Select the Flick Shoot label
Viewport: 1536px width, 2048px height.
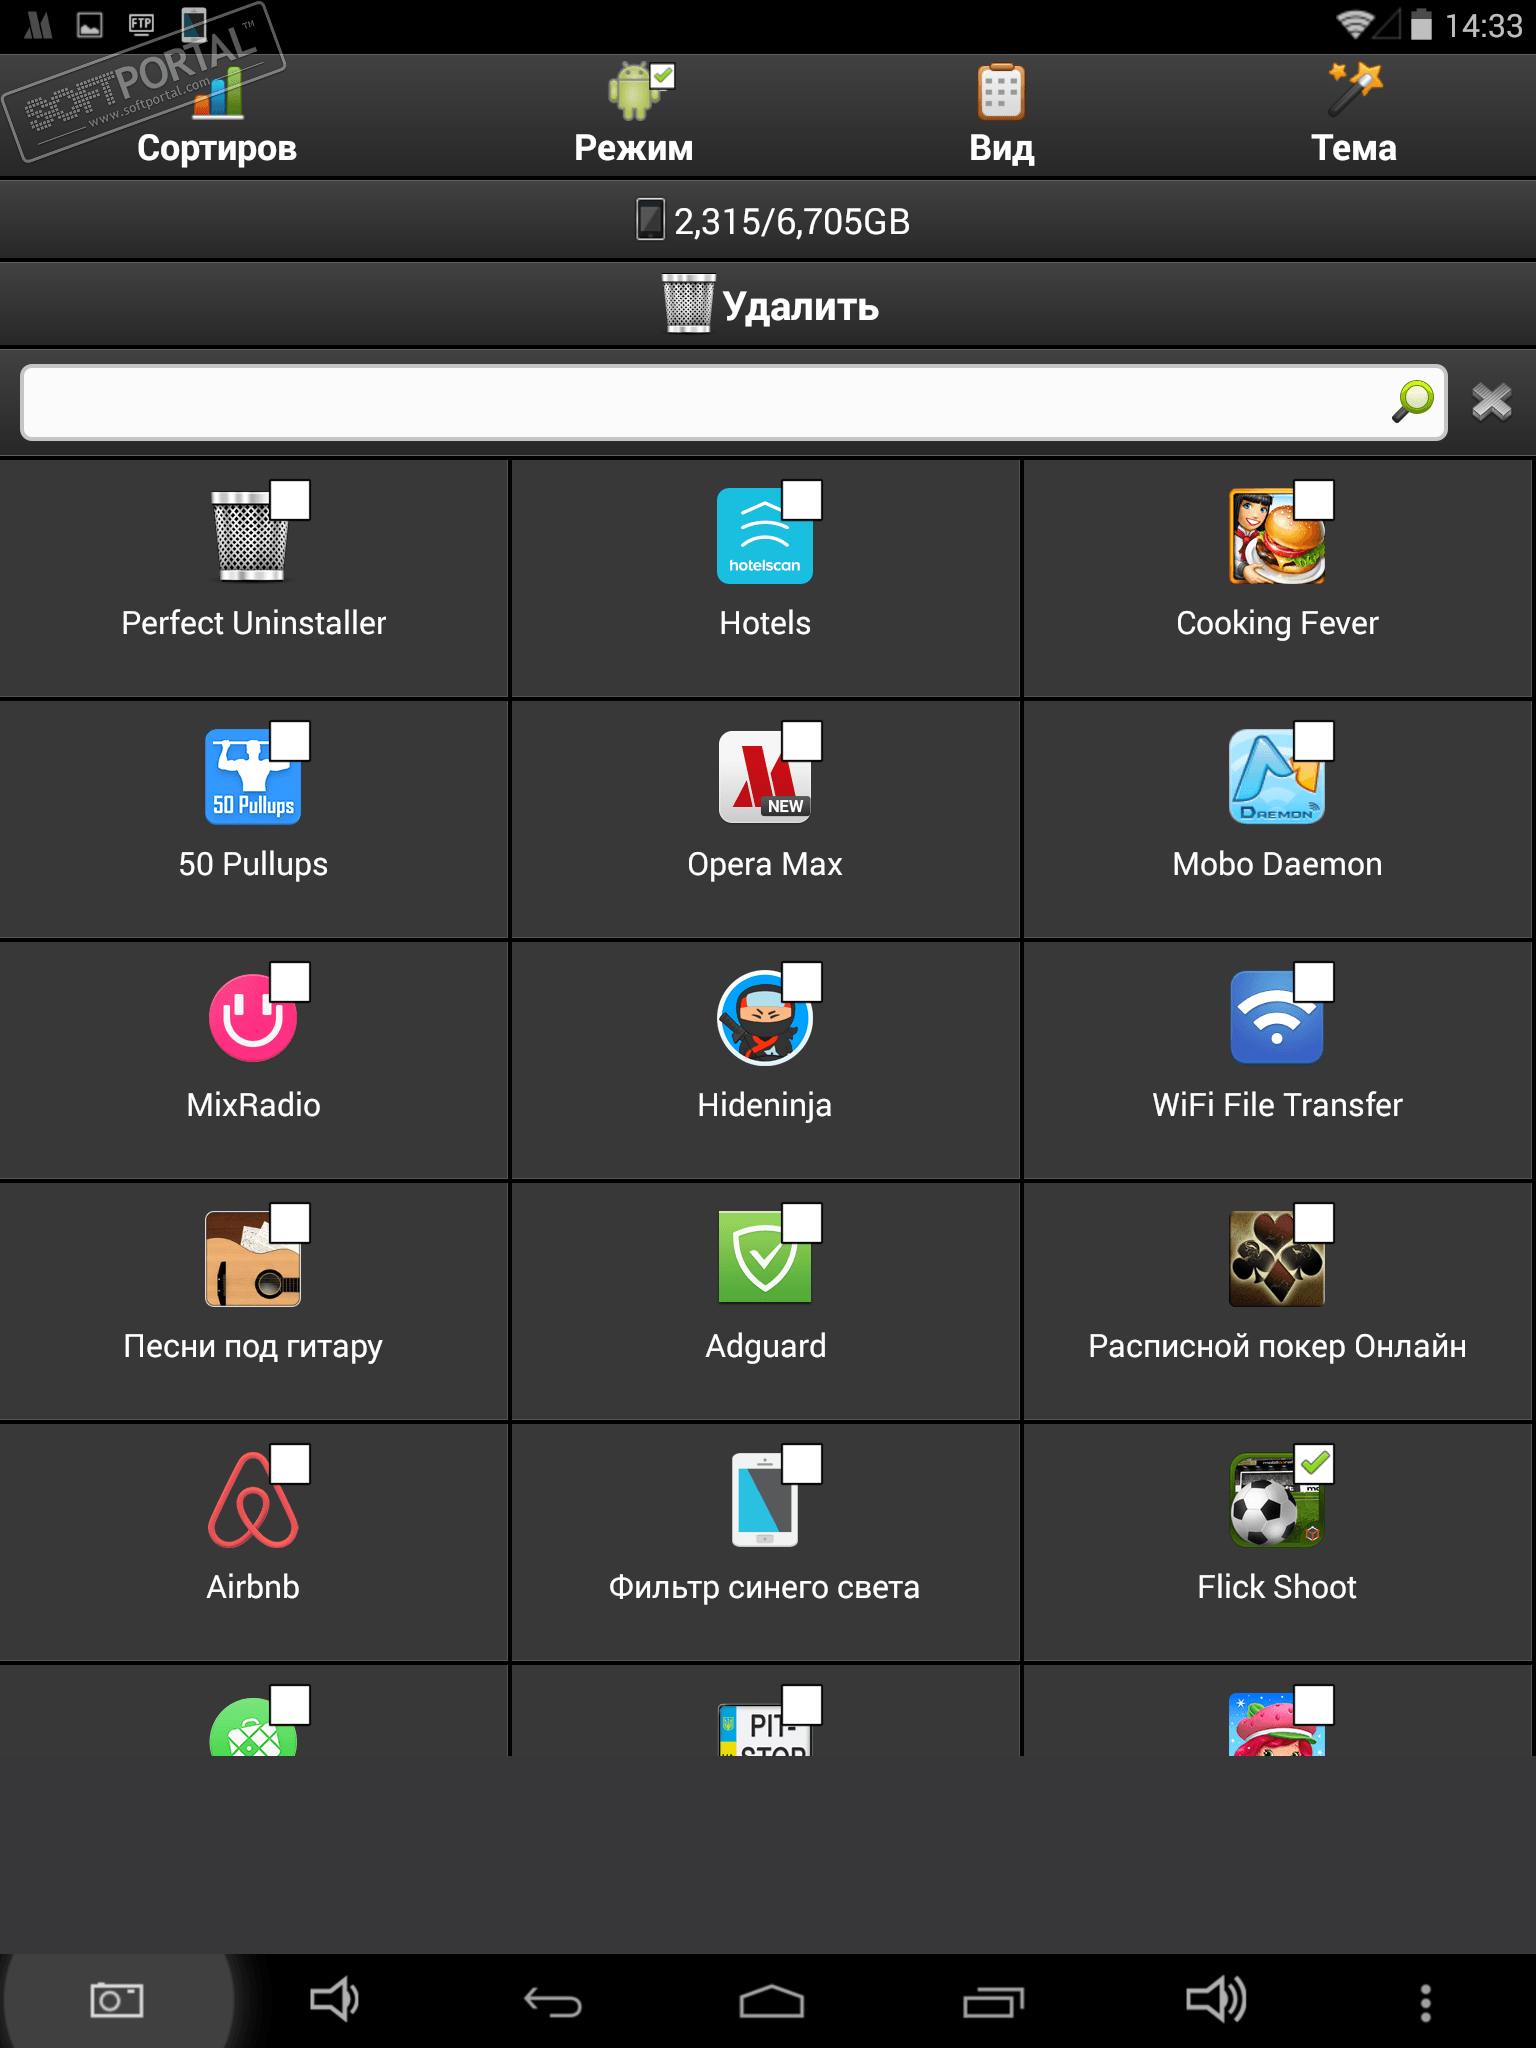[1277, 1587]
